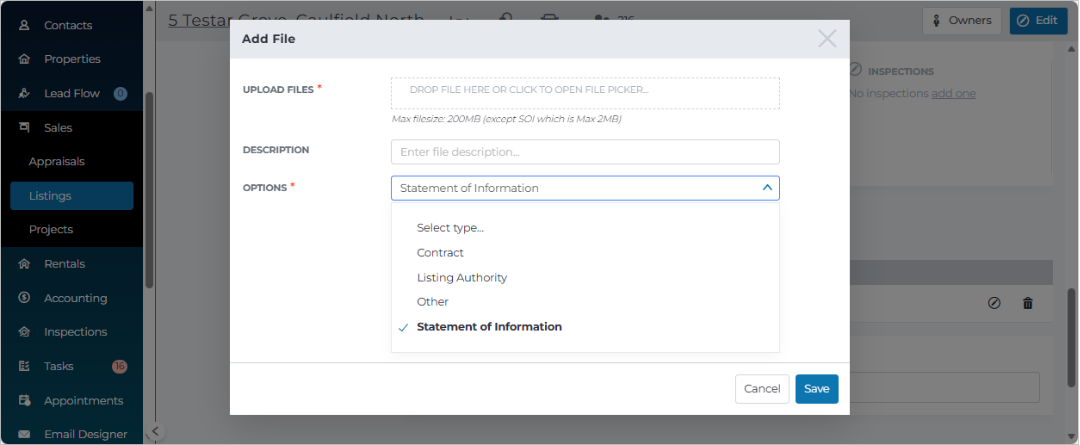Click the Properties house icon
This screenshot has width=1080, height=445.
click(24, 59)
